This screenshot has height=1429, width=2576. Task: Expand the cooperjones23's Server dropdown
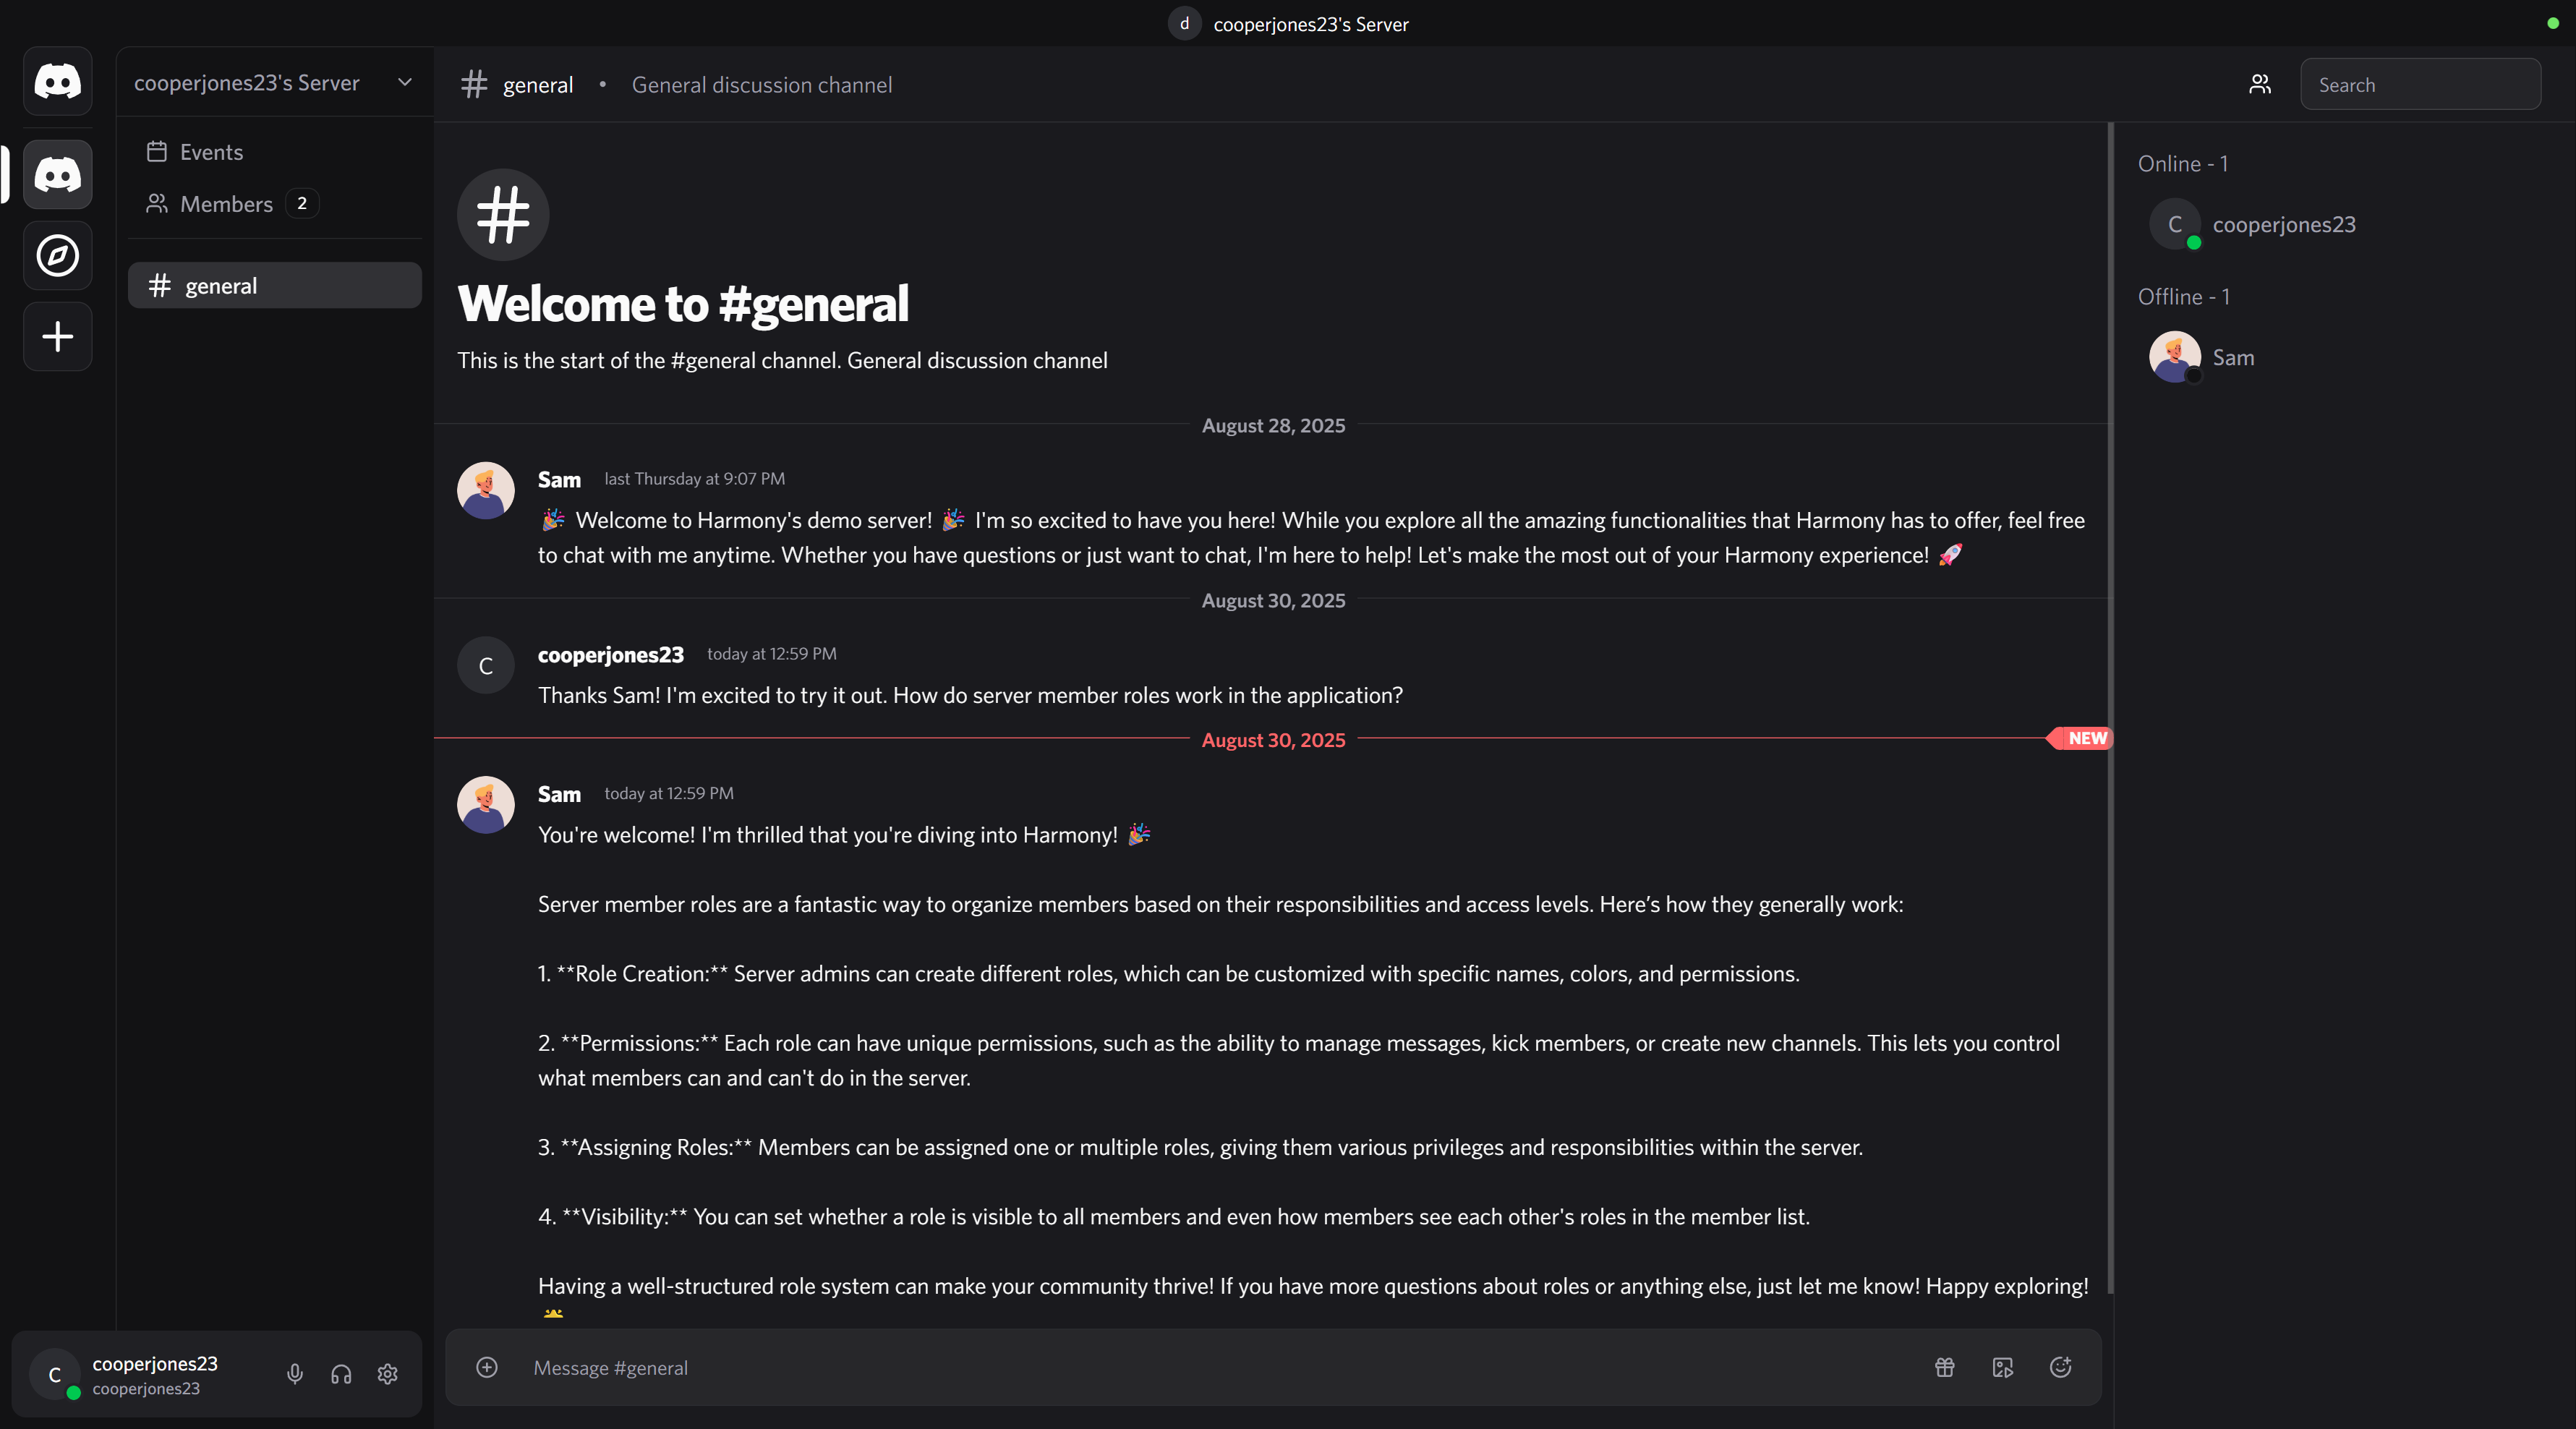405,83
